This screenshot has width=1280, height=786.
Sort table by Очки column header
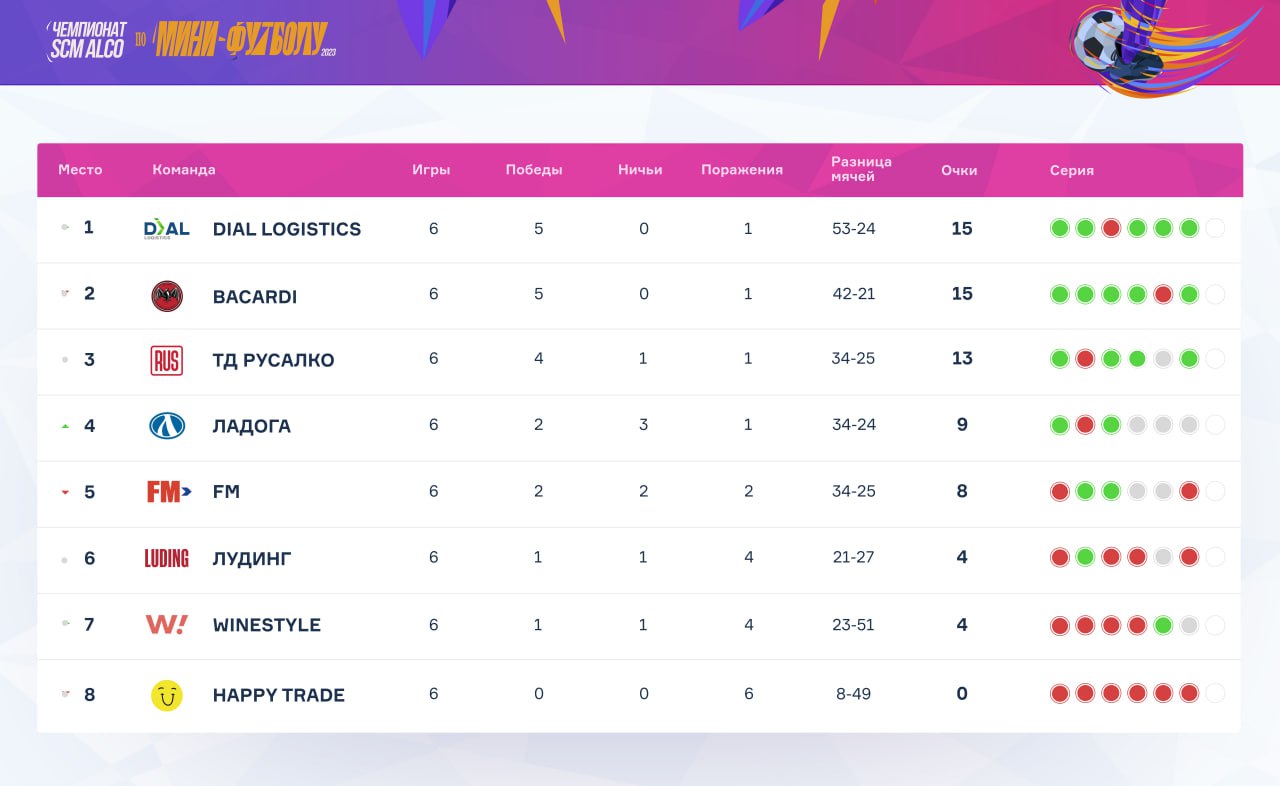point(959,170)
